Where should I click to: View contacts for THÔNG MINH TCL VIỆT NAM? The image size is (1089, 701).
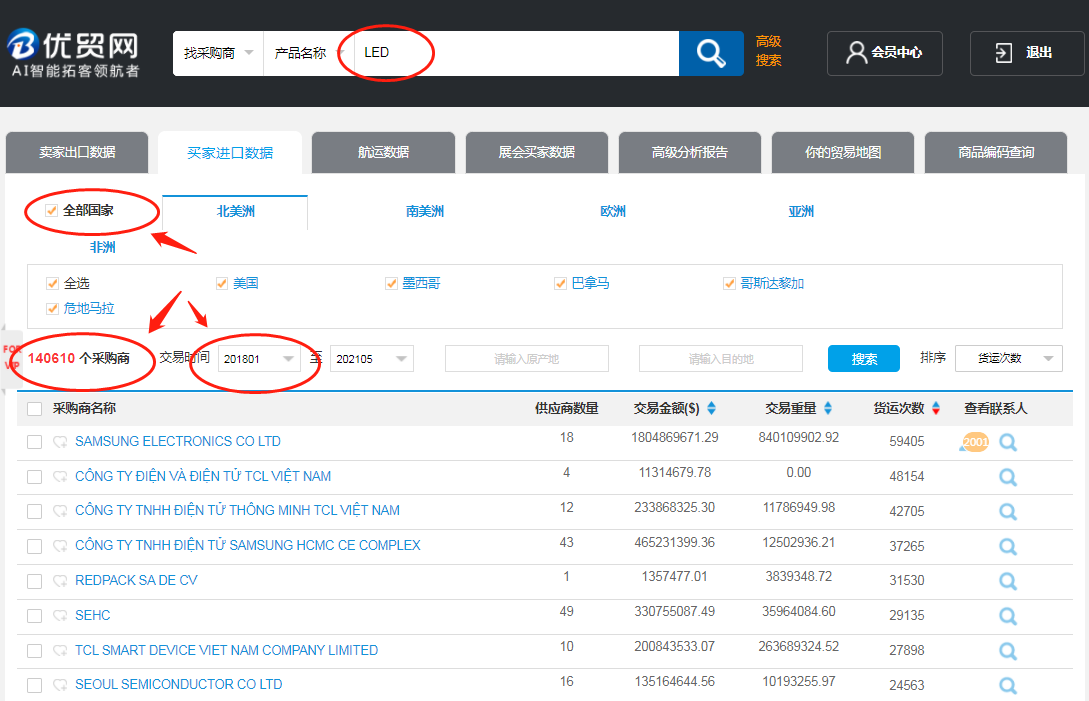coord(1008,511)
